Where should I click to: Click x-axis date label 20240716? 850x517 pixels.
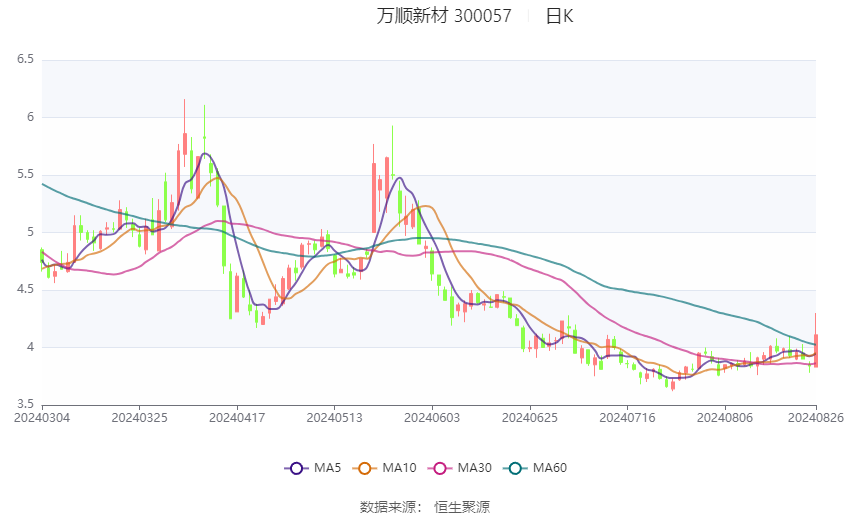pos(627,418)
